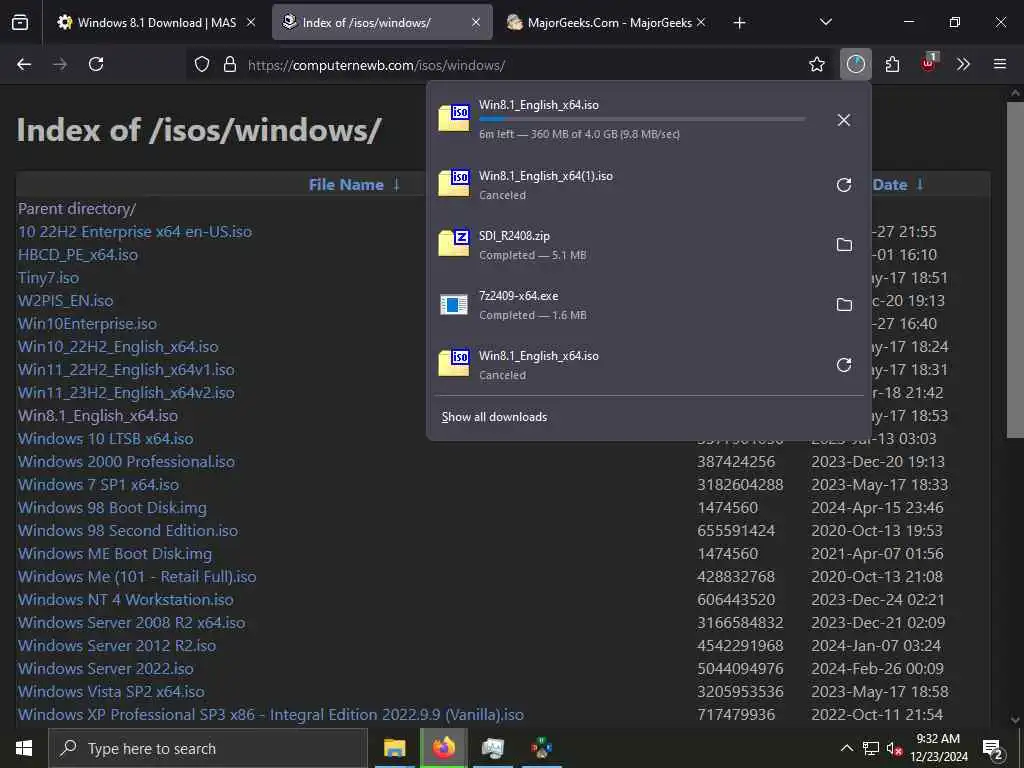Retry download of Win8.1_English_x64(1).iso
Viewport: 1024px width, 768px height.
844,185
